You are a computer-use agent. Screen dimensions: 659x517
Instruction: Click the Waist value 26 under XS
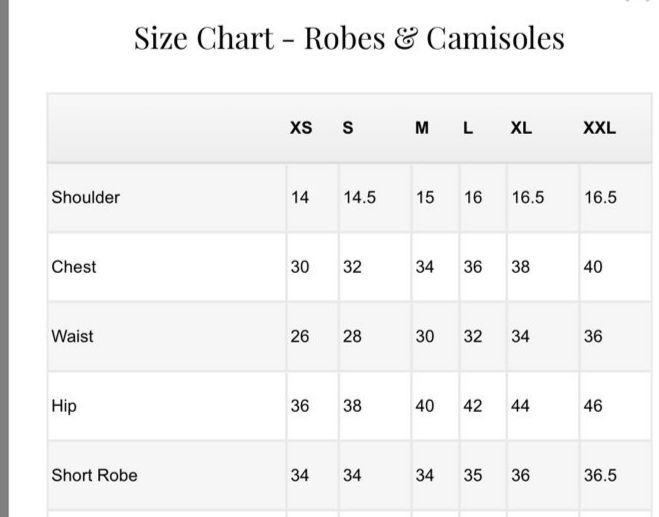point(300,336)
